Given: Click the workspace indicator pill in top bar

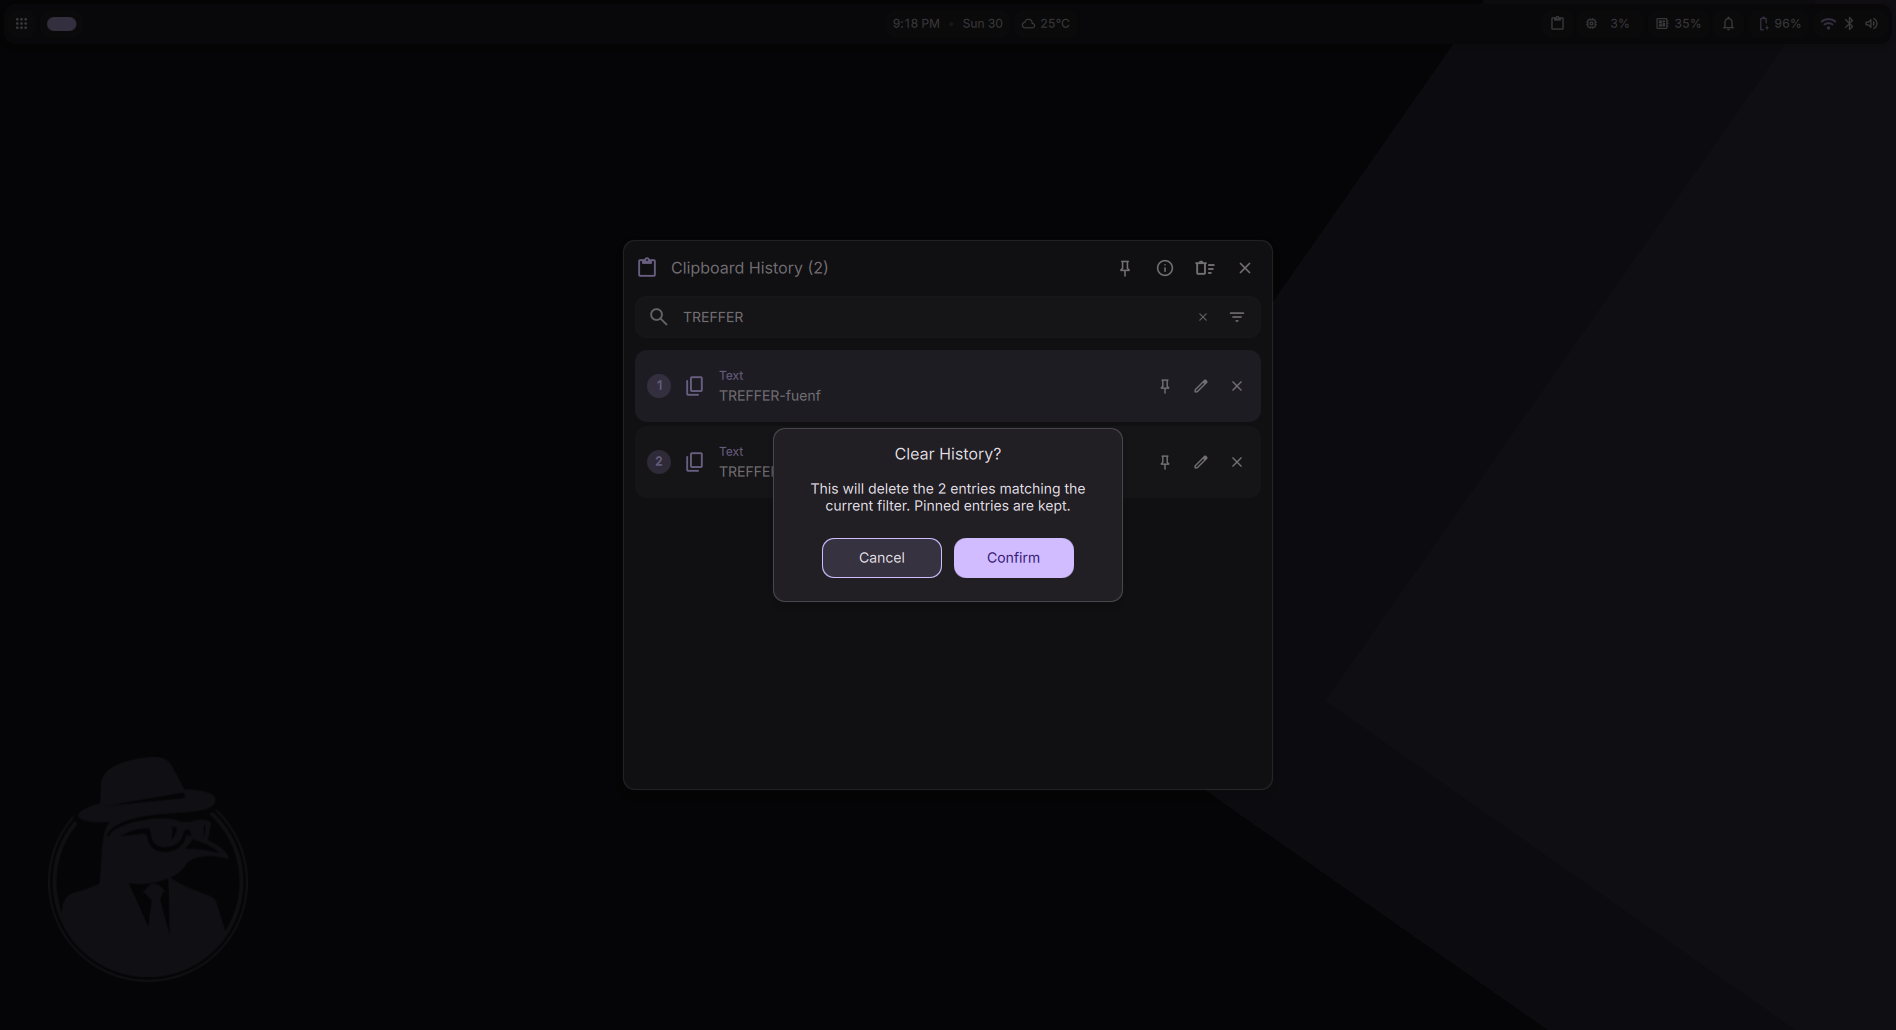Looking at the screenshot, I should (x=62, y=24).
